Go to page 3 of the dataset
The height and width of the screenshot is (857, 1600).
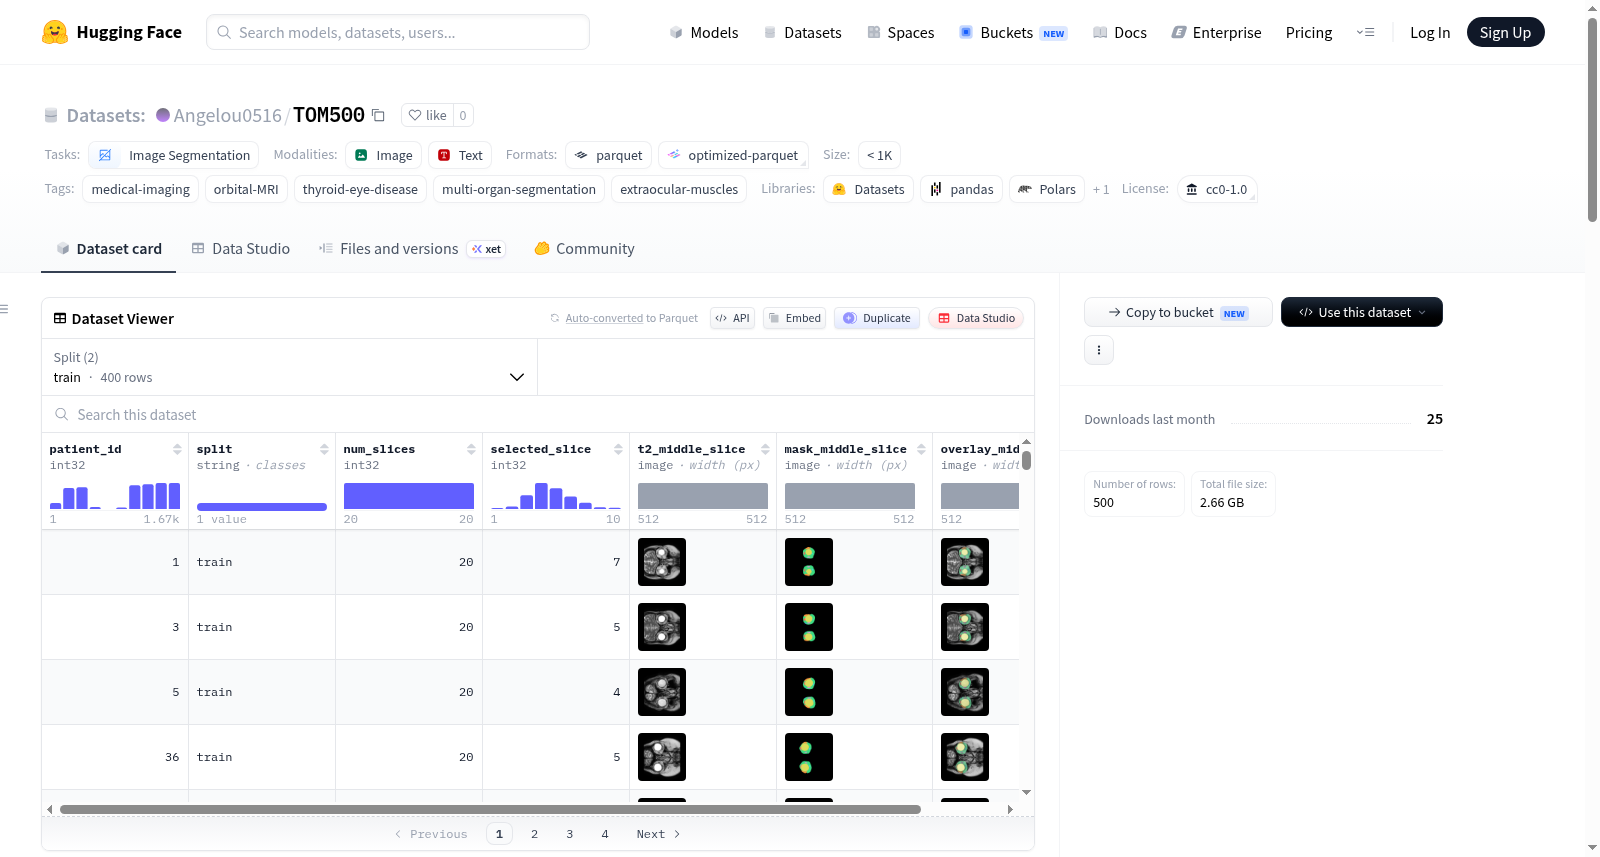point(570,834)
